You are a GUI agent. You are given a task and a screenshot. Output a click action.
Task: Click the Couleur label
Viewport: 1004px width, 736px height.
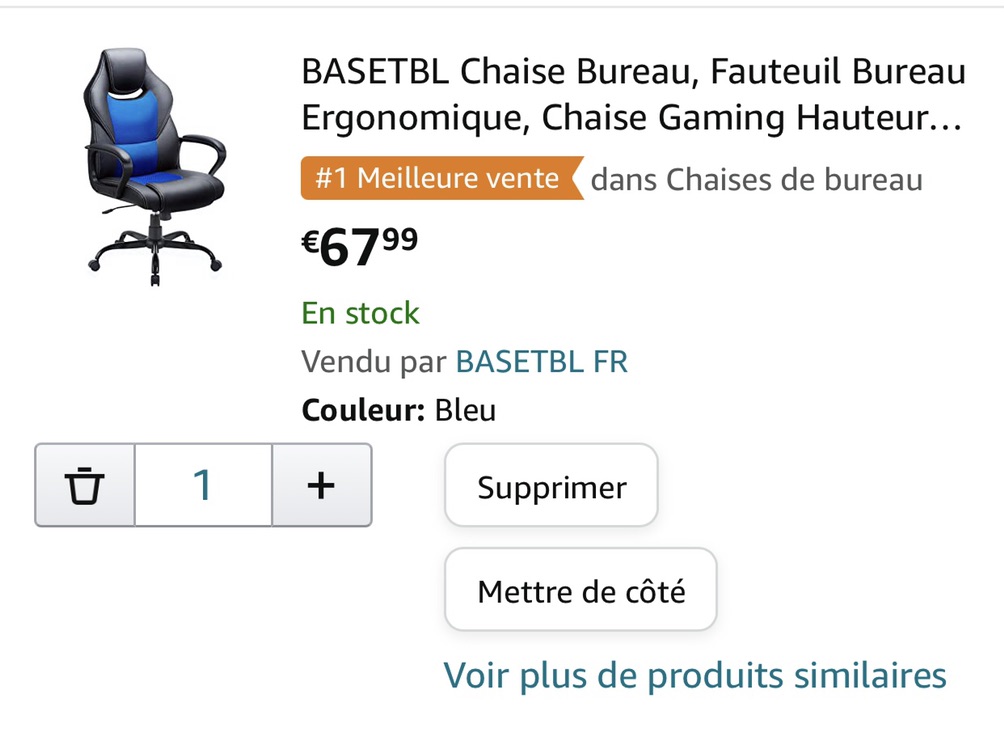pyautogui.click(x=363, y=410)
